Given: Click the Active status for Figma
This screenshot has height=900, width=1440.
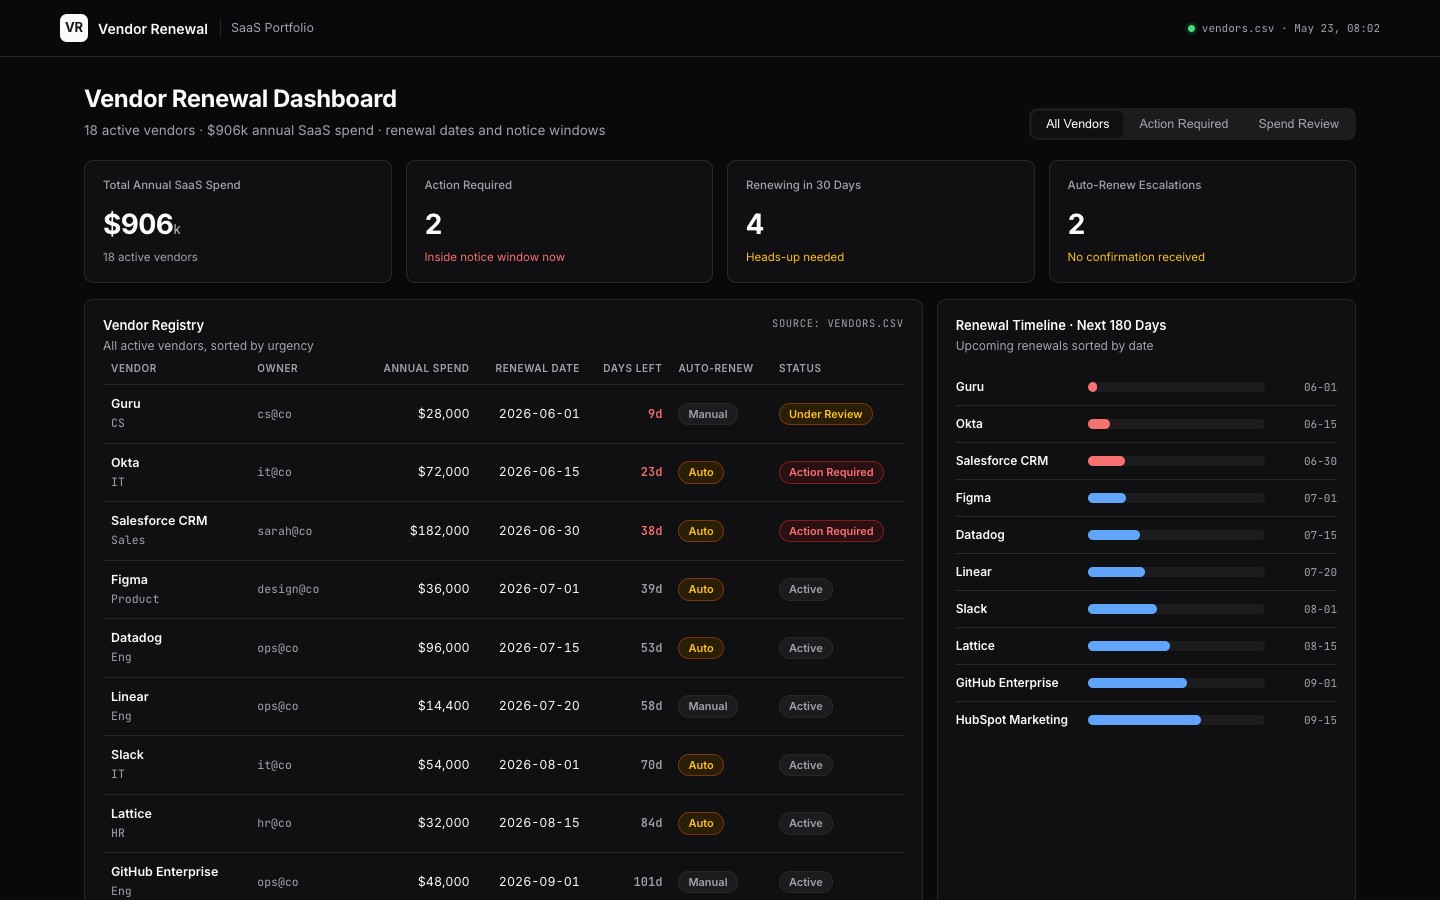Looking at the screenshot, I should (805, 589).
